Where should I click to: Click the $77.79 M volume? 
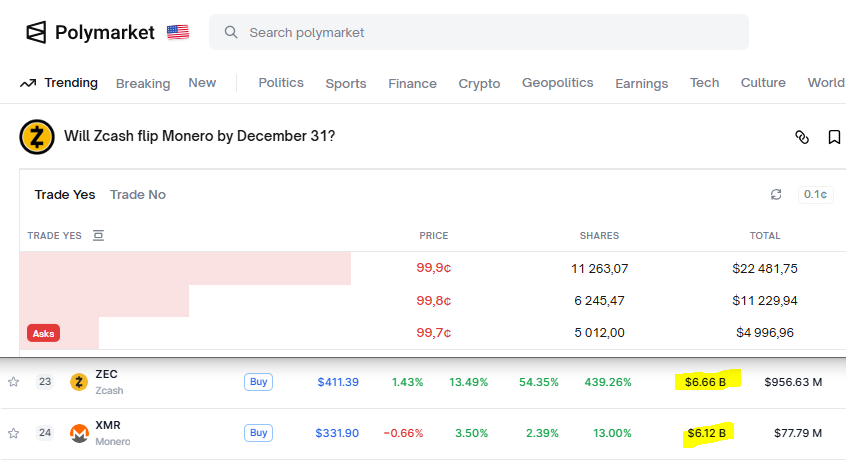tap(798, 433)
